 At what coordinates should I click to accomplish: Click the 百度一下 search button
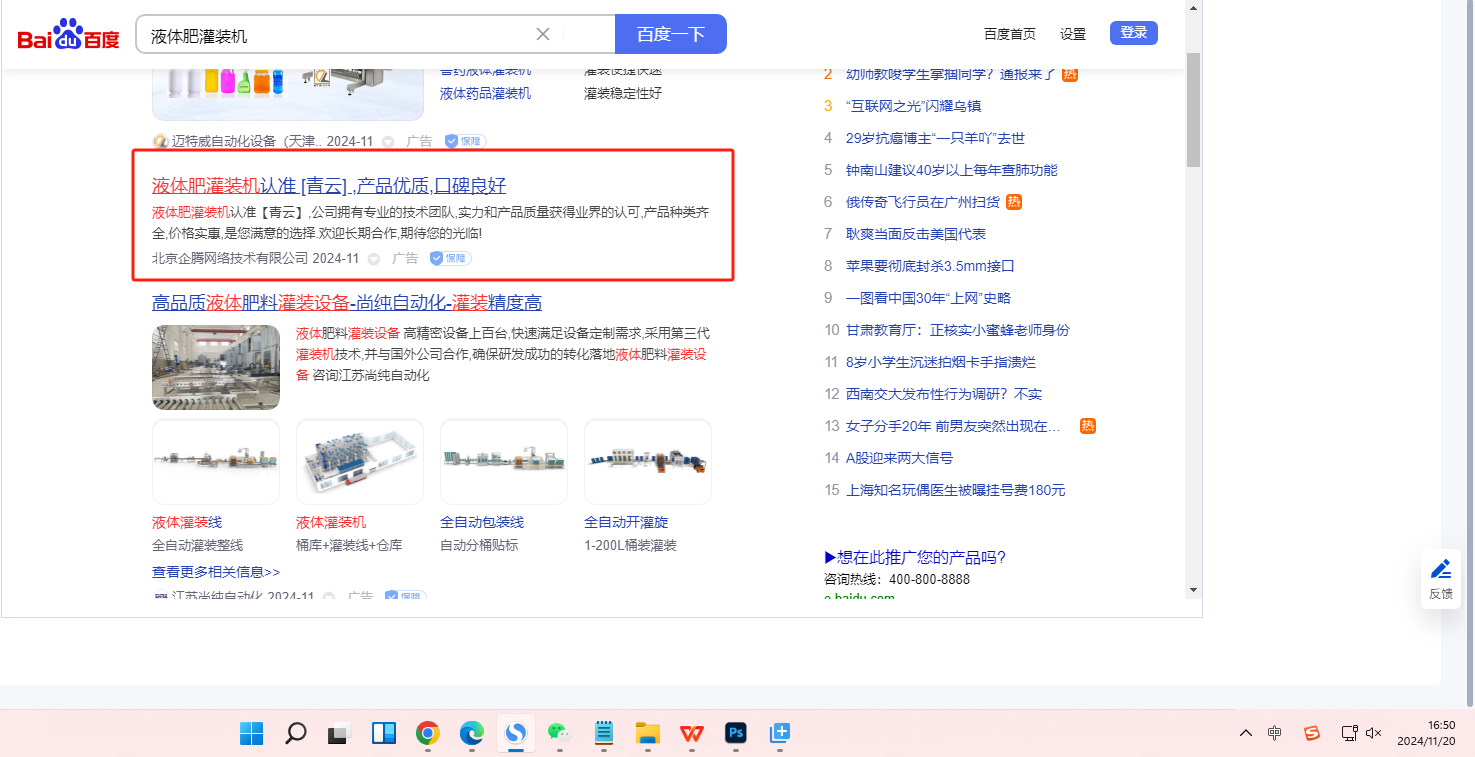pos(671,34)
